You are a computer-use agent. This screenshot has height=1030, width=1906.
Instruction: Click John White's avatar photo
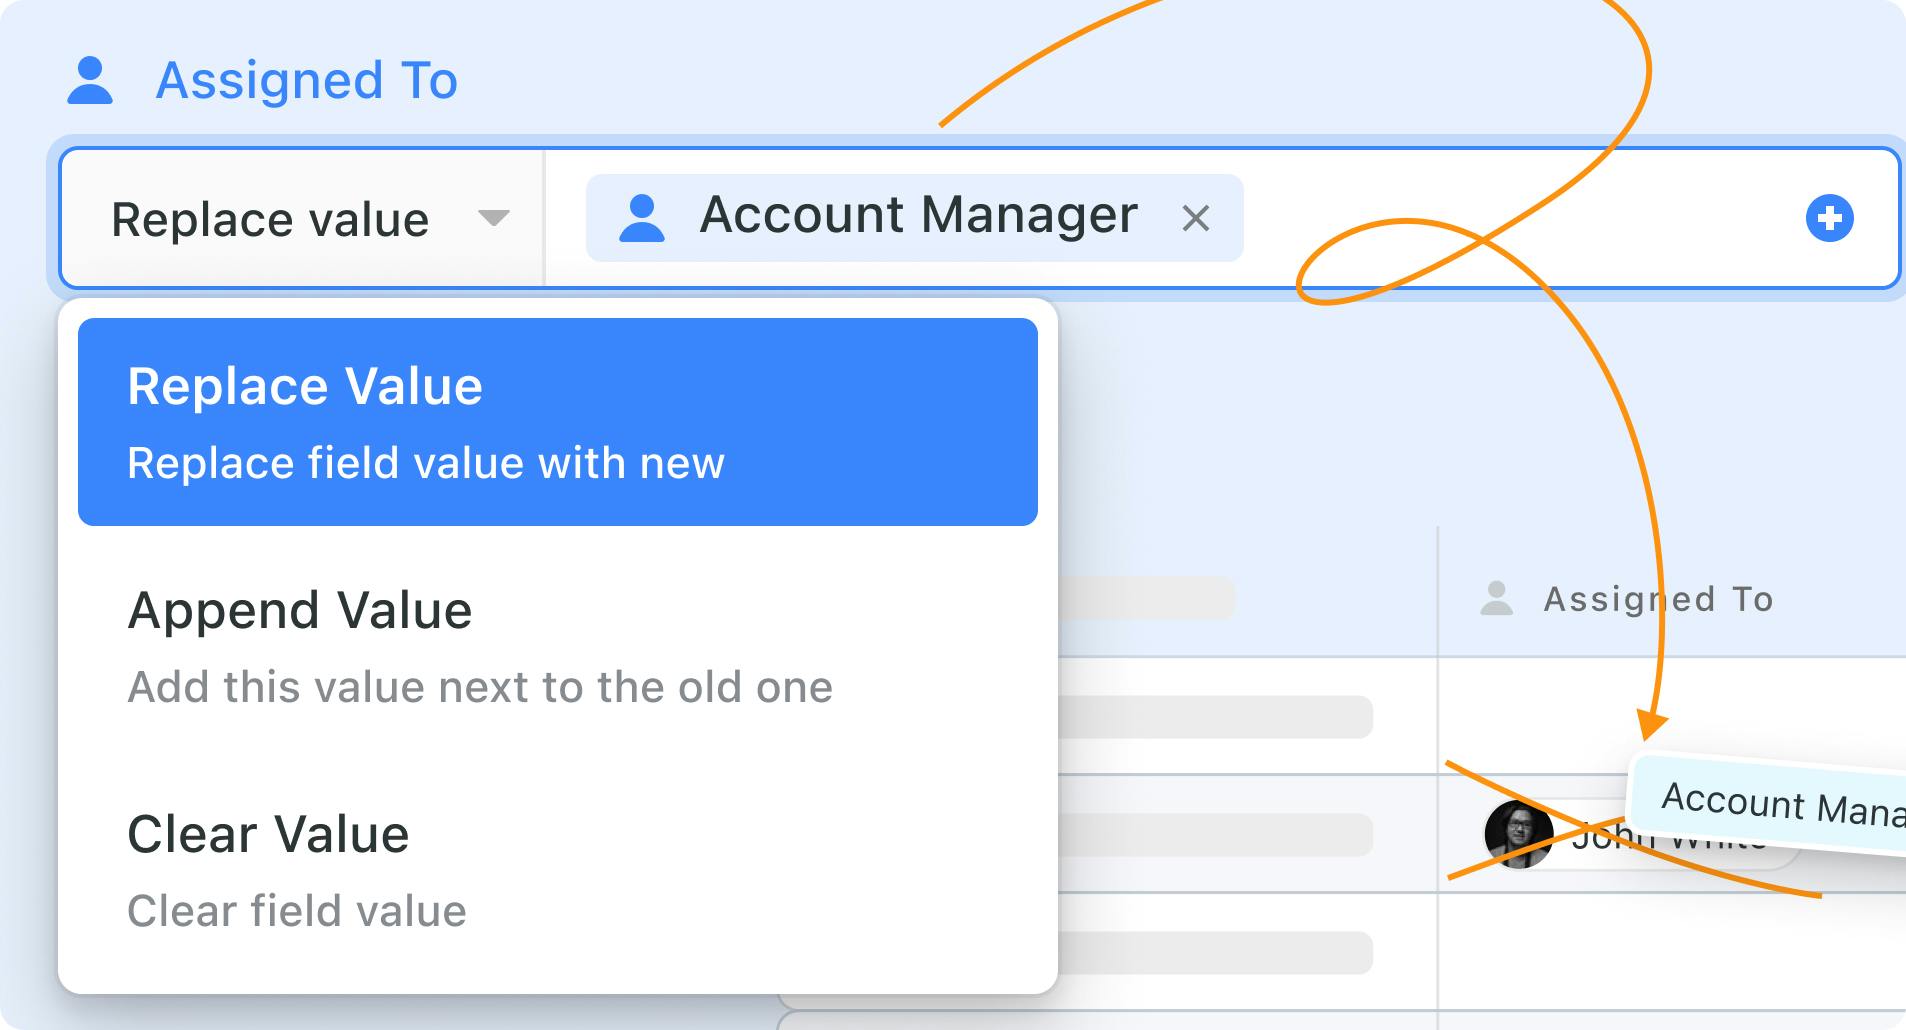[1518, 834]
